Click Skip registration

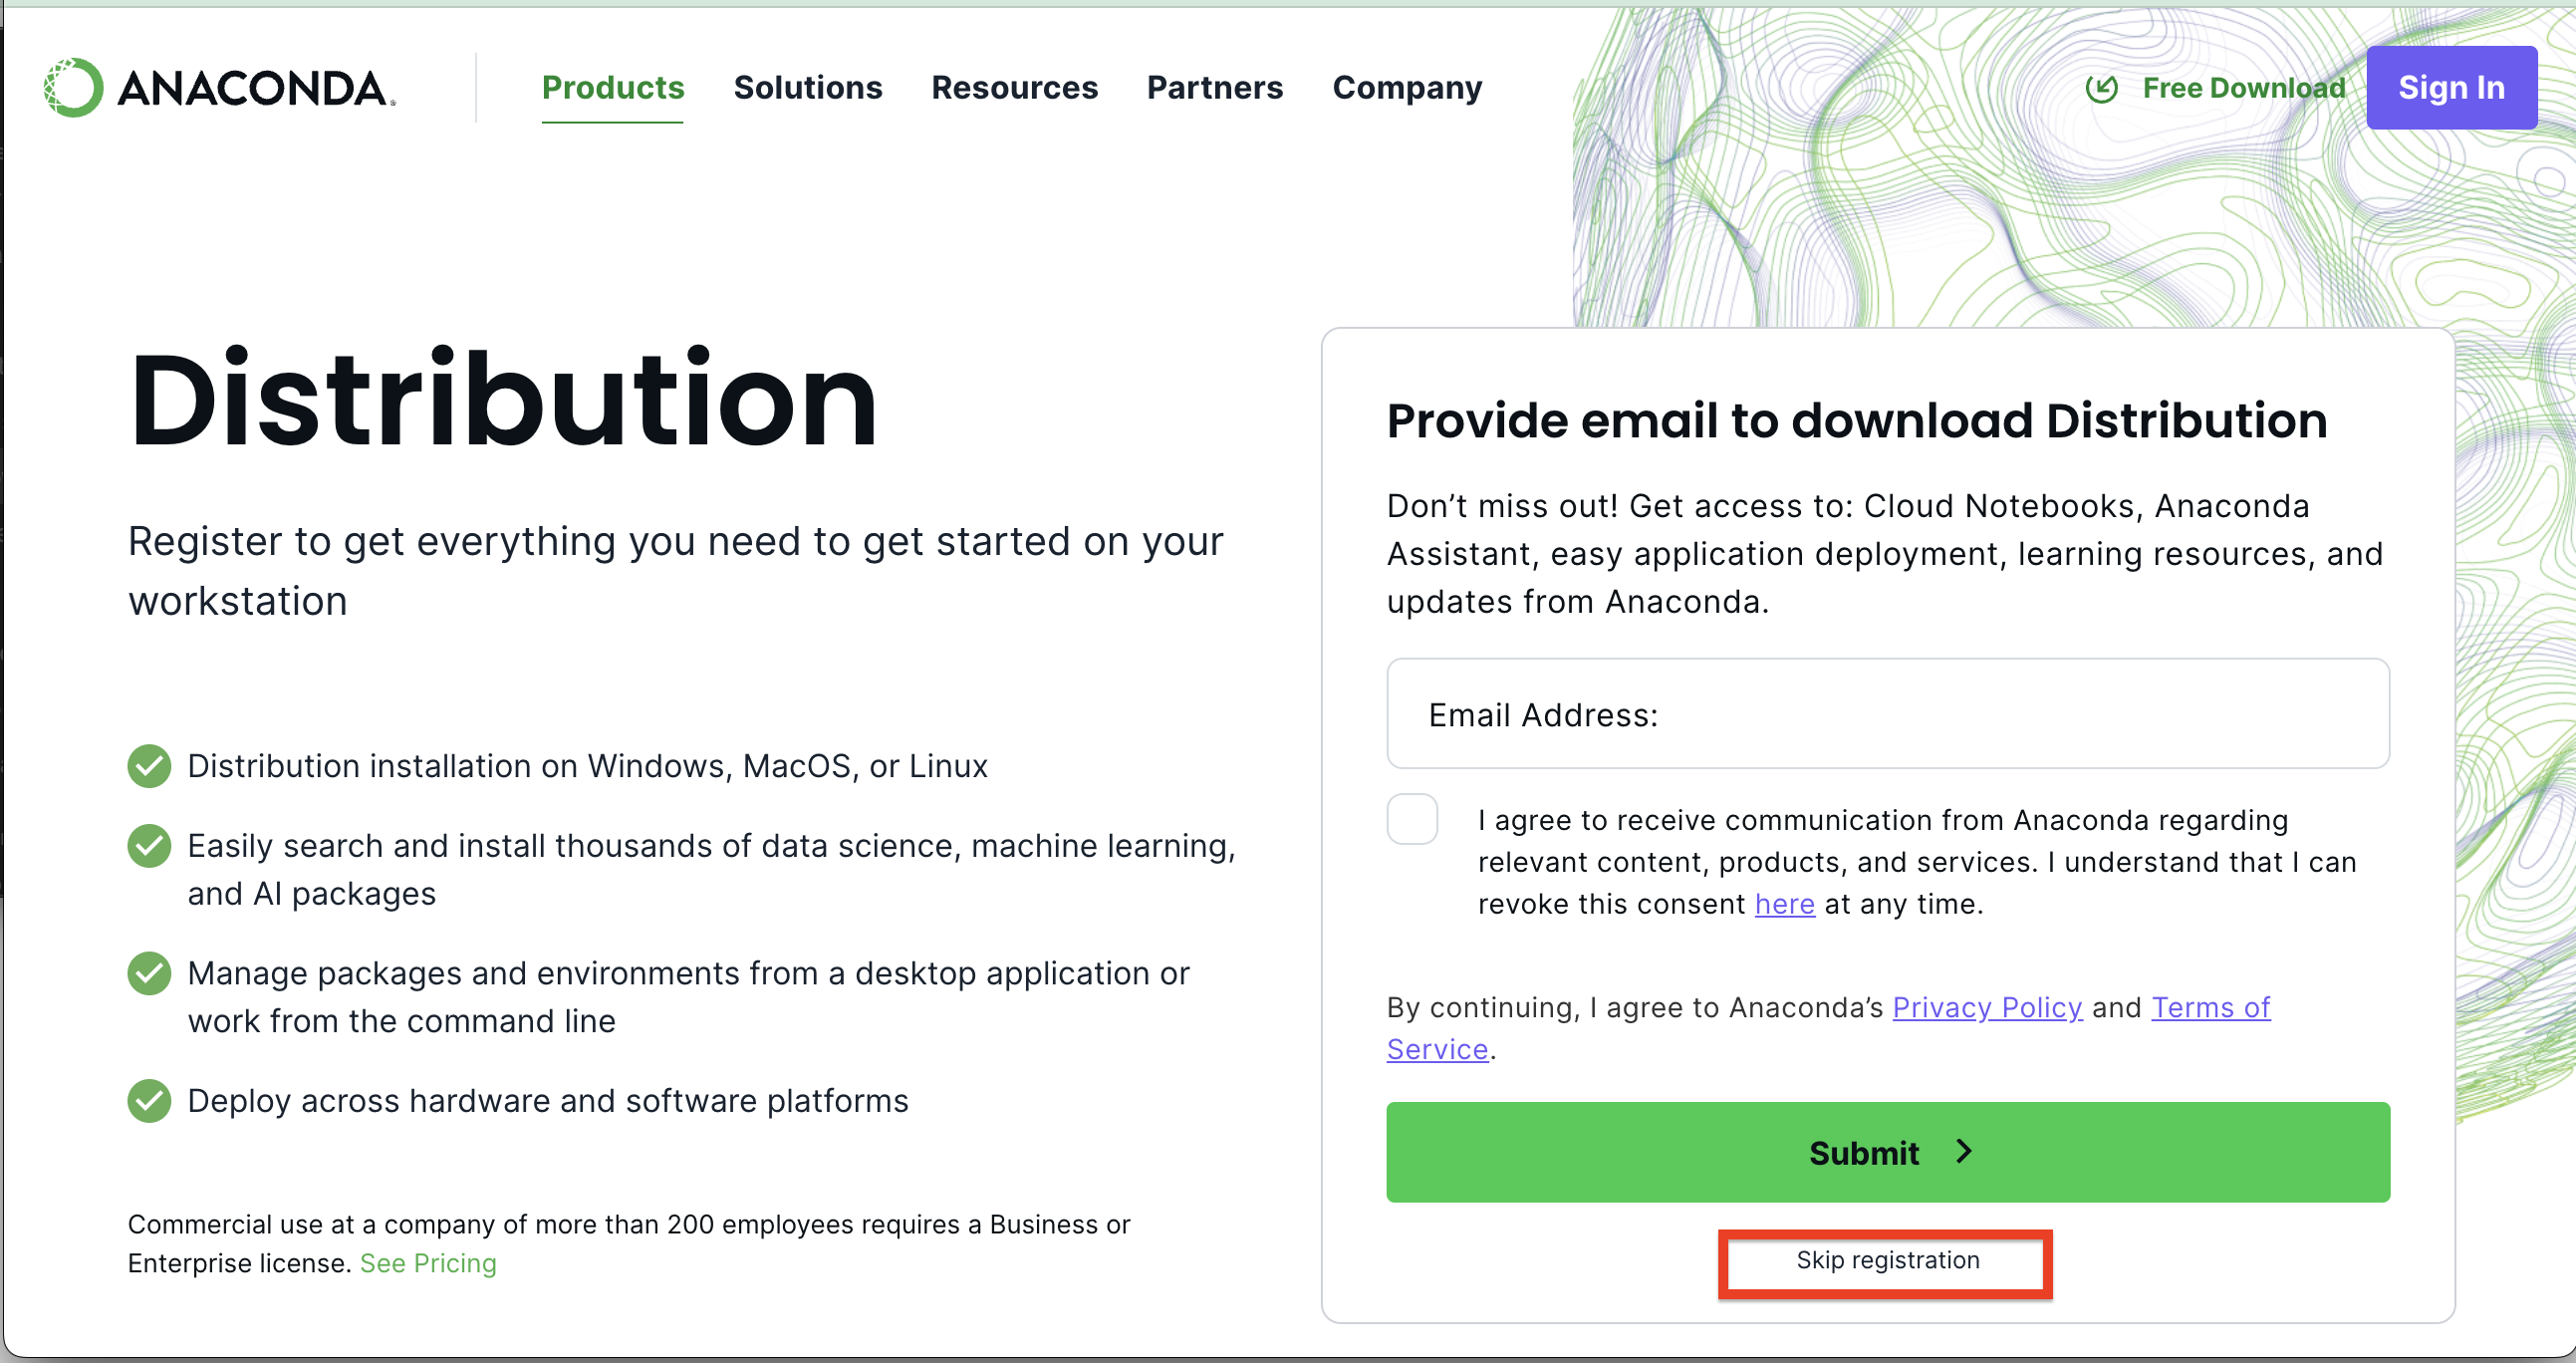pyautogui.click(x=1887, y=1260)
